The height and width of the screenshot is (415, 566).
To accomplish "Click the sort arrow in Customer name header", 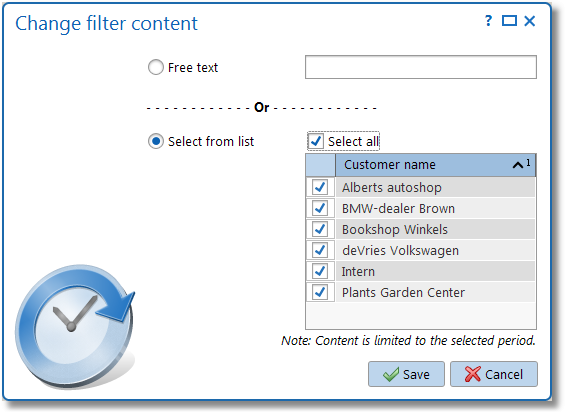I will point(518,165).
